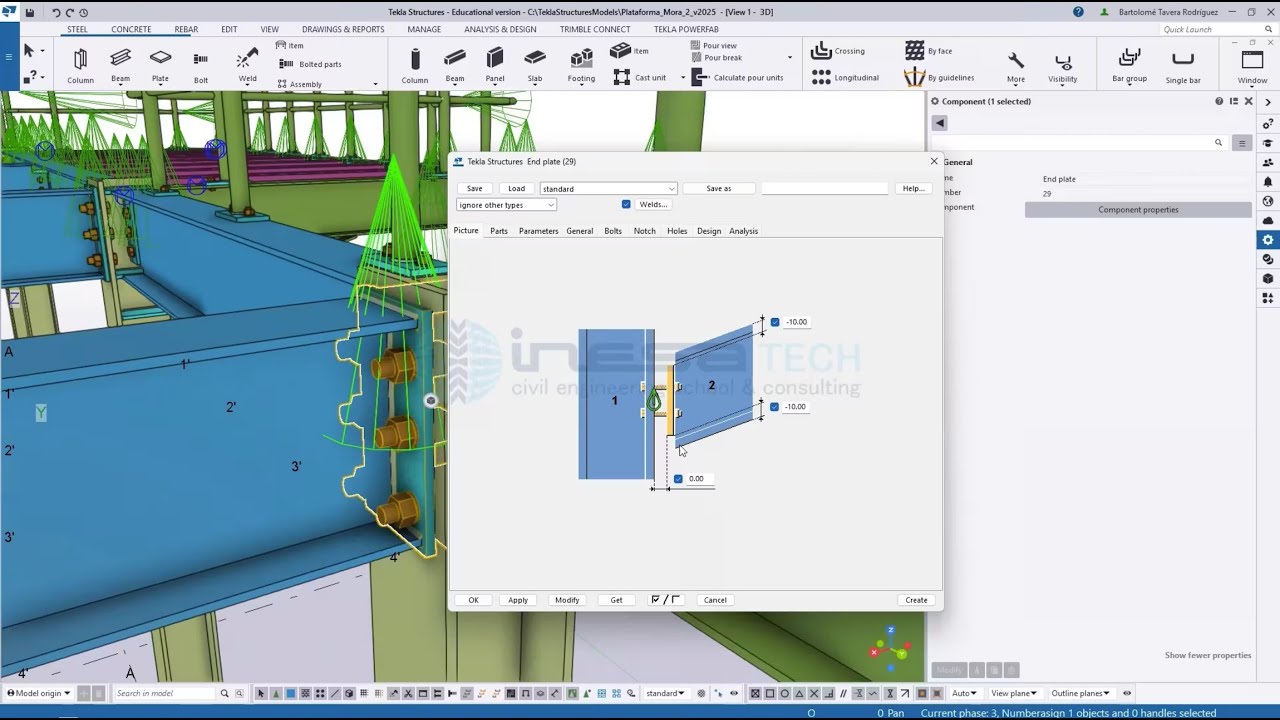Click the Search in model field
1280x720 pixels.
(164, 693)
